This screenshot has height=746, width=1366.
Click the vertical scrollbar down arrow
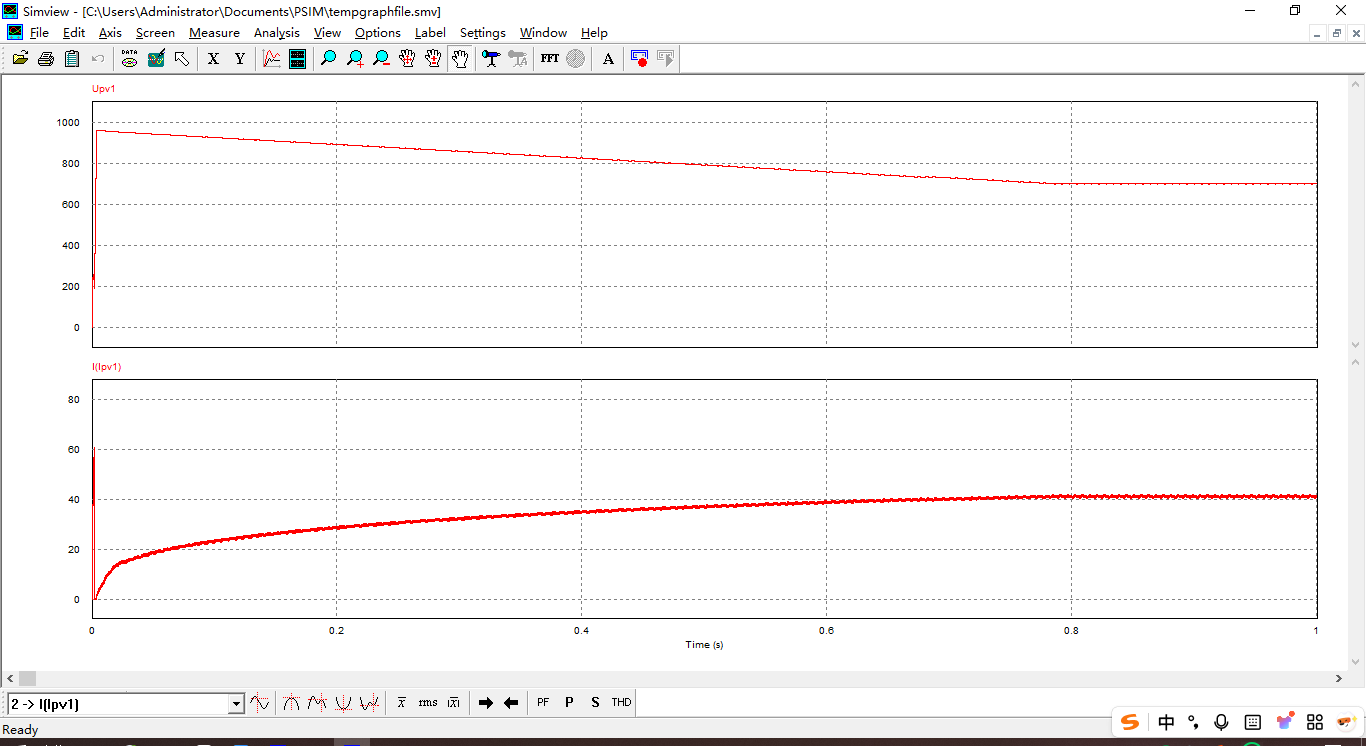1356,661
